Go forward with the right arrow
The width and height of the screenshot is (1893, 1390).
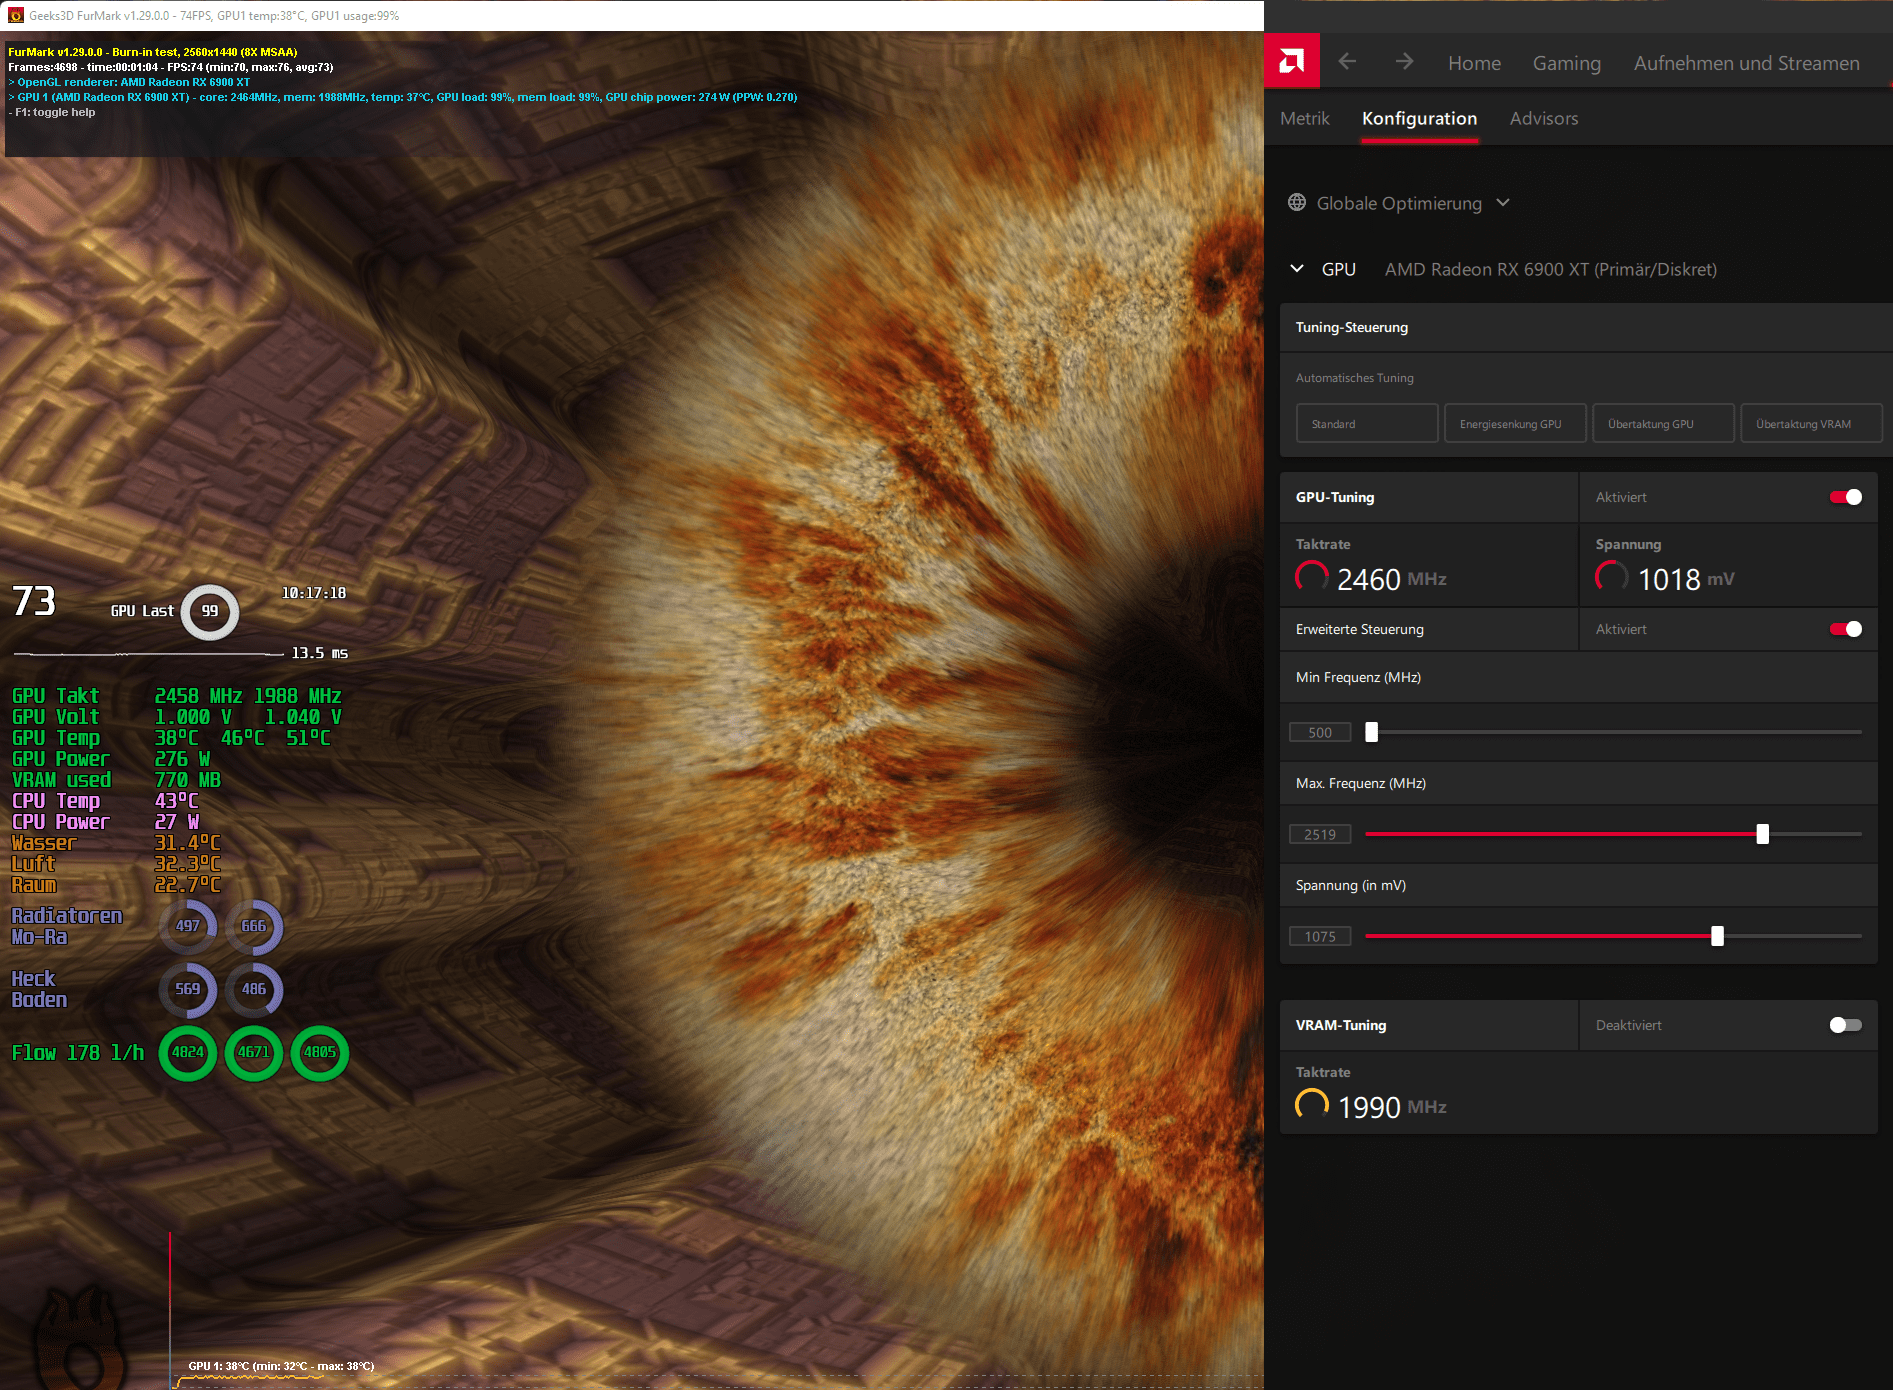(x=1404, y=62)
